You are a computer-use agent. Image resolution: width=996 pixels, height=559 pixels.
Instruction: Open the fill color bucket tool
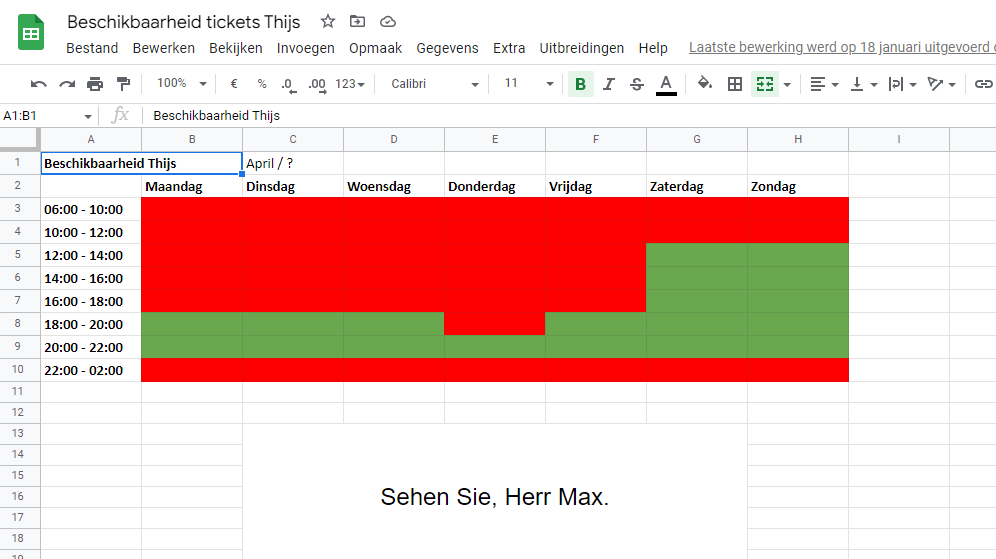pos(705,84)
